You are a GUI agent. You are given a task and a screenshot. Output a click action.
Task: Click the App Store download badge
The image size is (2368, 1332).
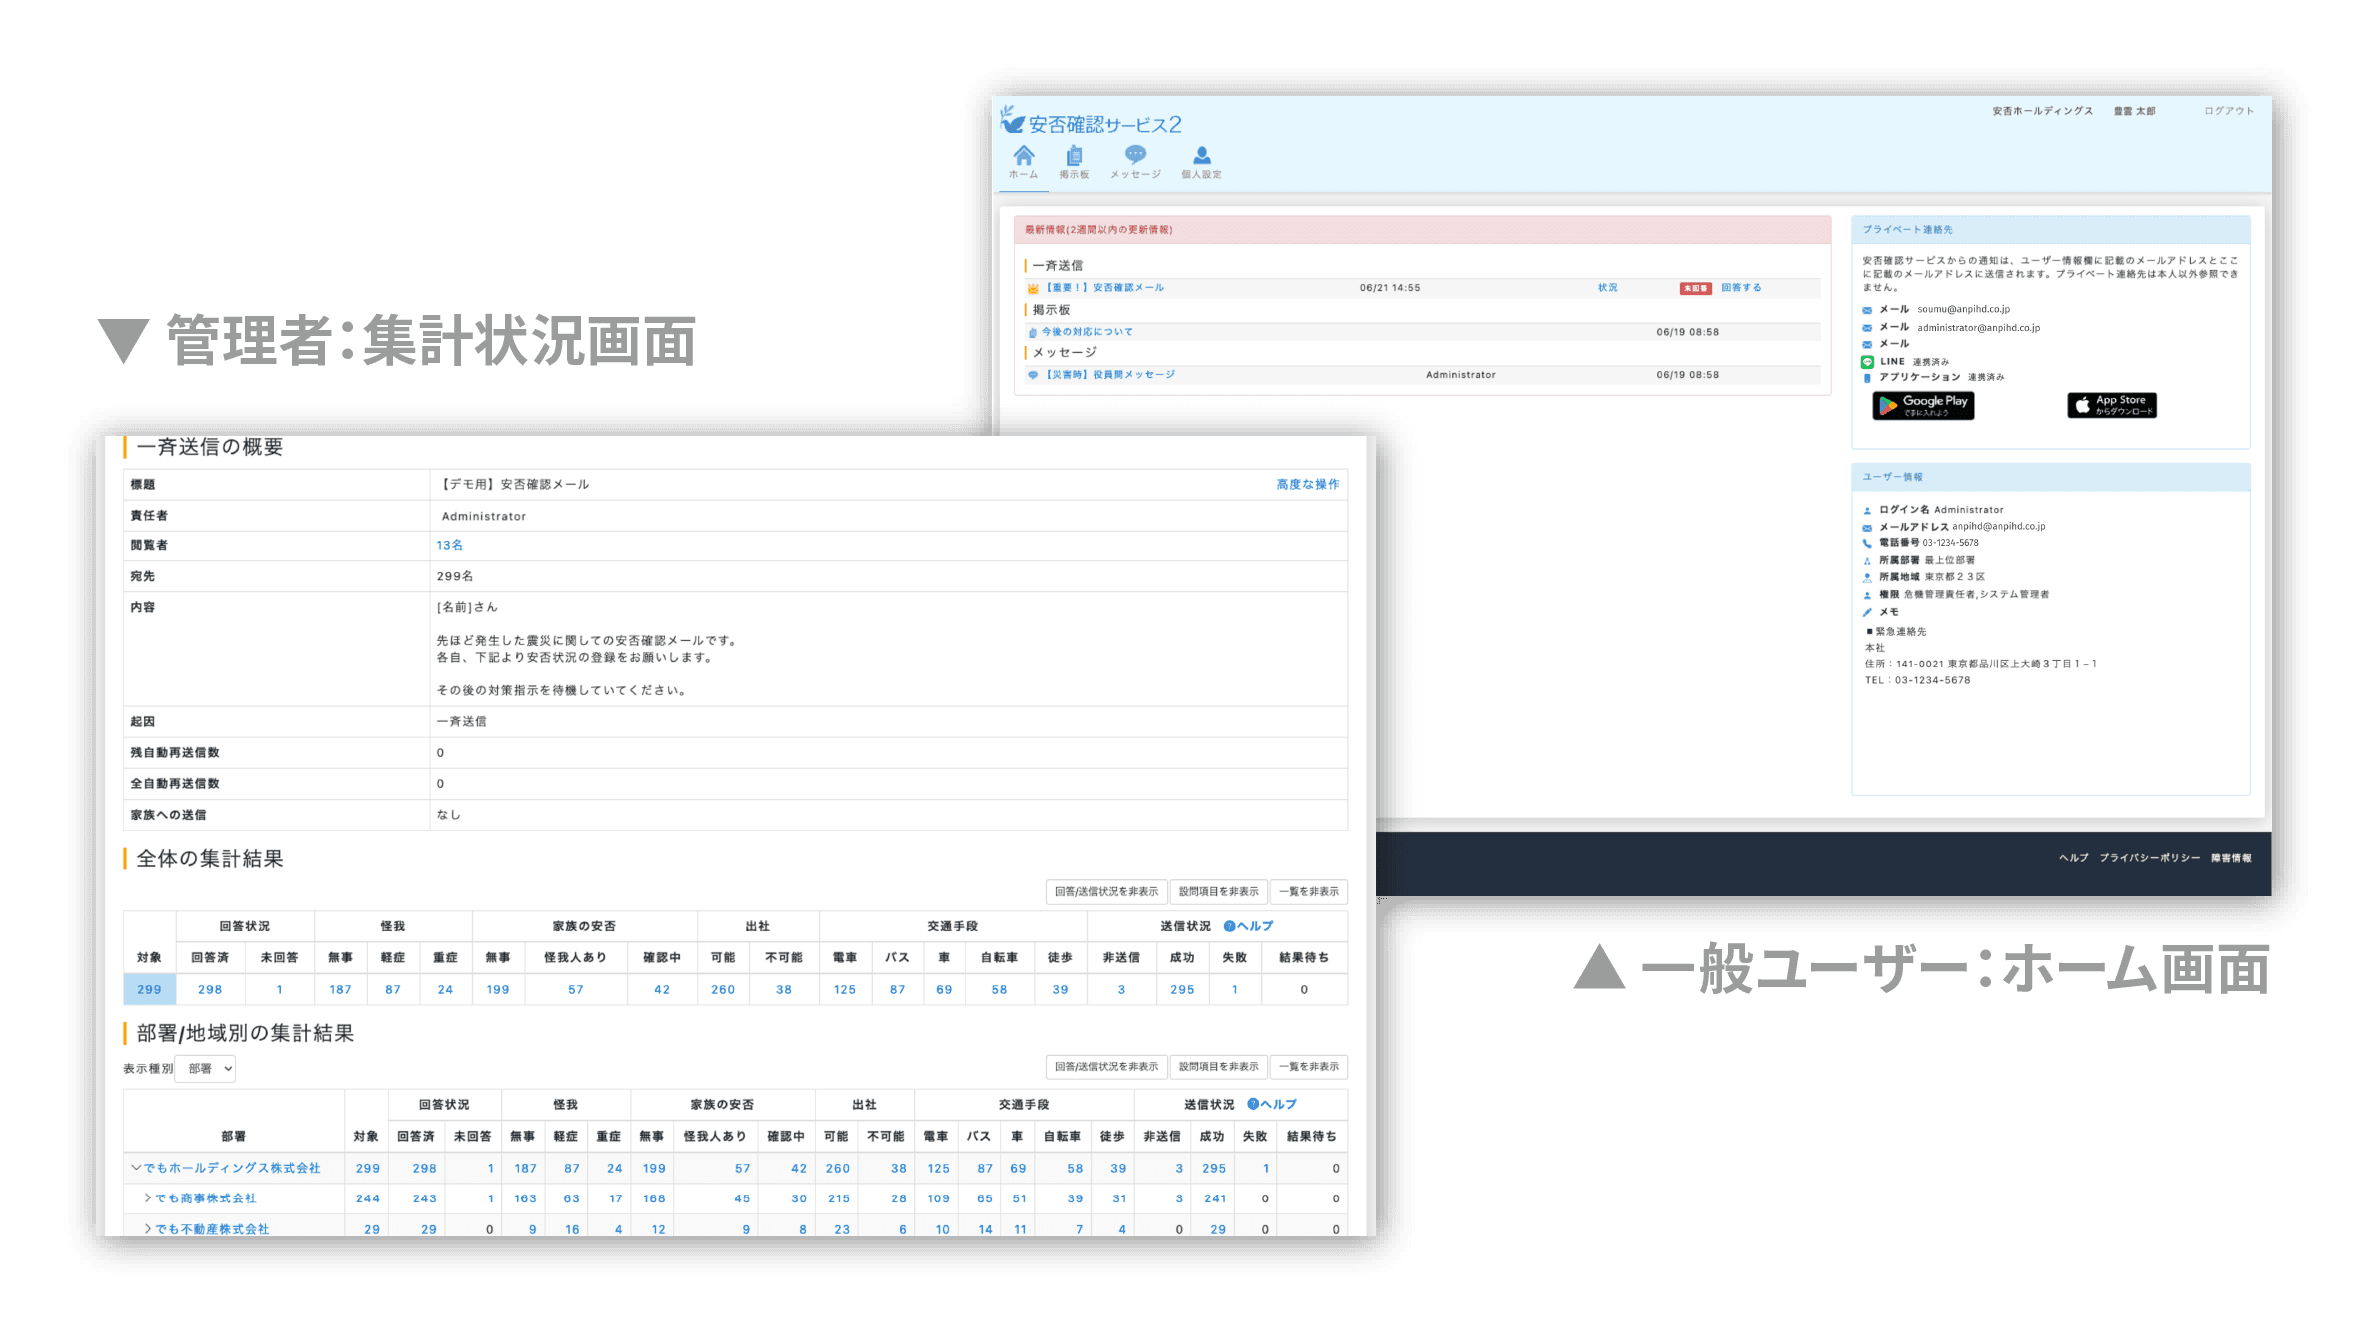(x=2112, y=405)
